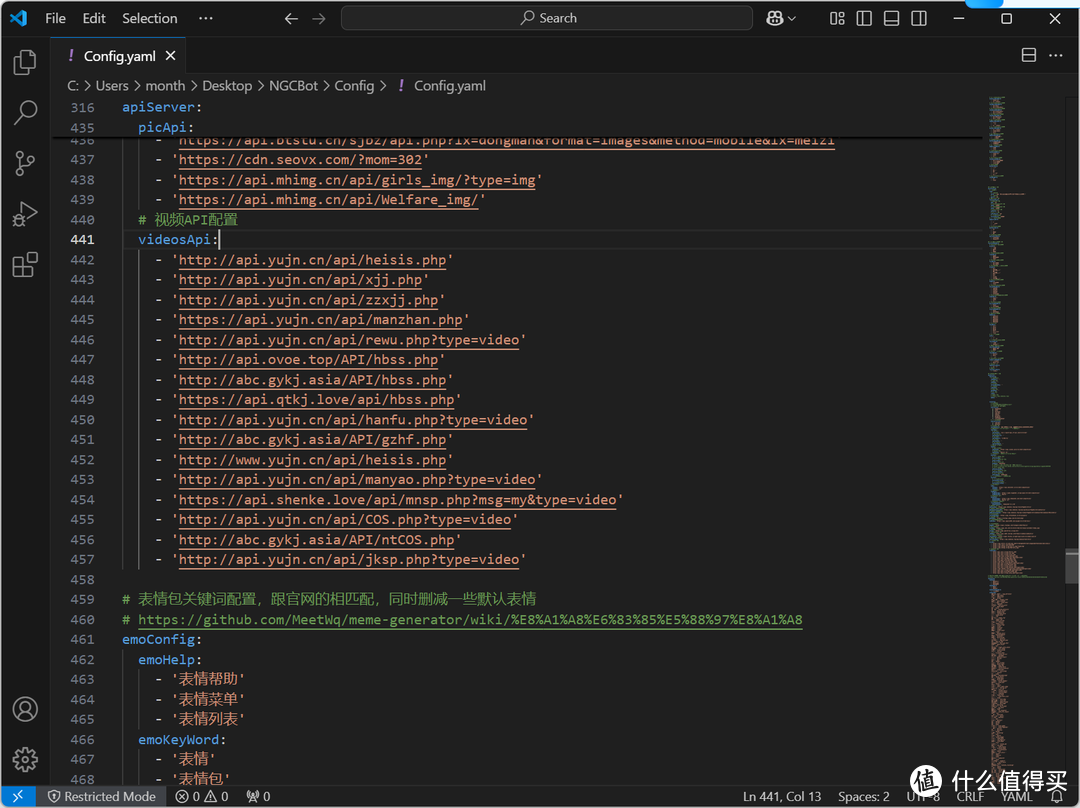Open the github.com meme-generator wiki link

point(470,619)
